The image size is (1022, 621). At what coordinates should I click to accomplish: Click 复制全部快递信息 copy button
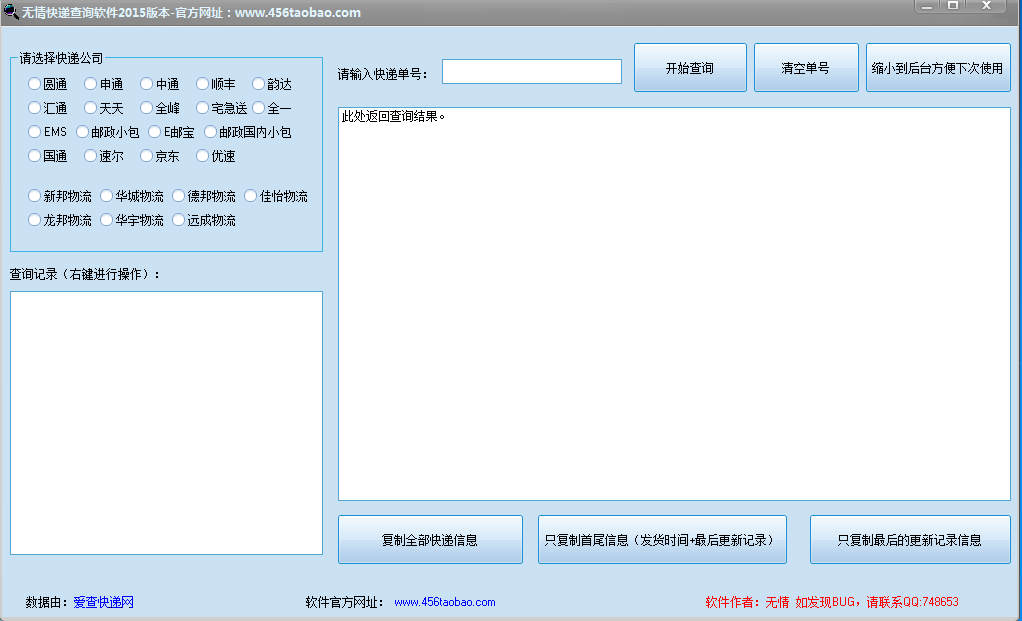click(x=430, y=538)
